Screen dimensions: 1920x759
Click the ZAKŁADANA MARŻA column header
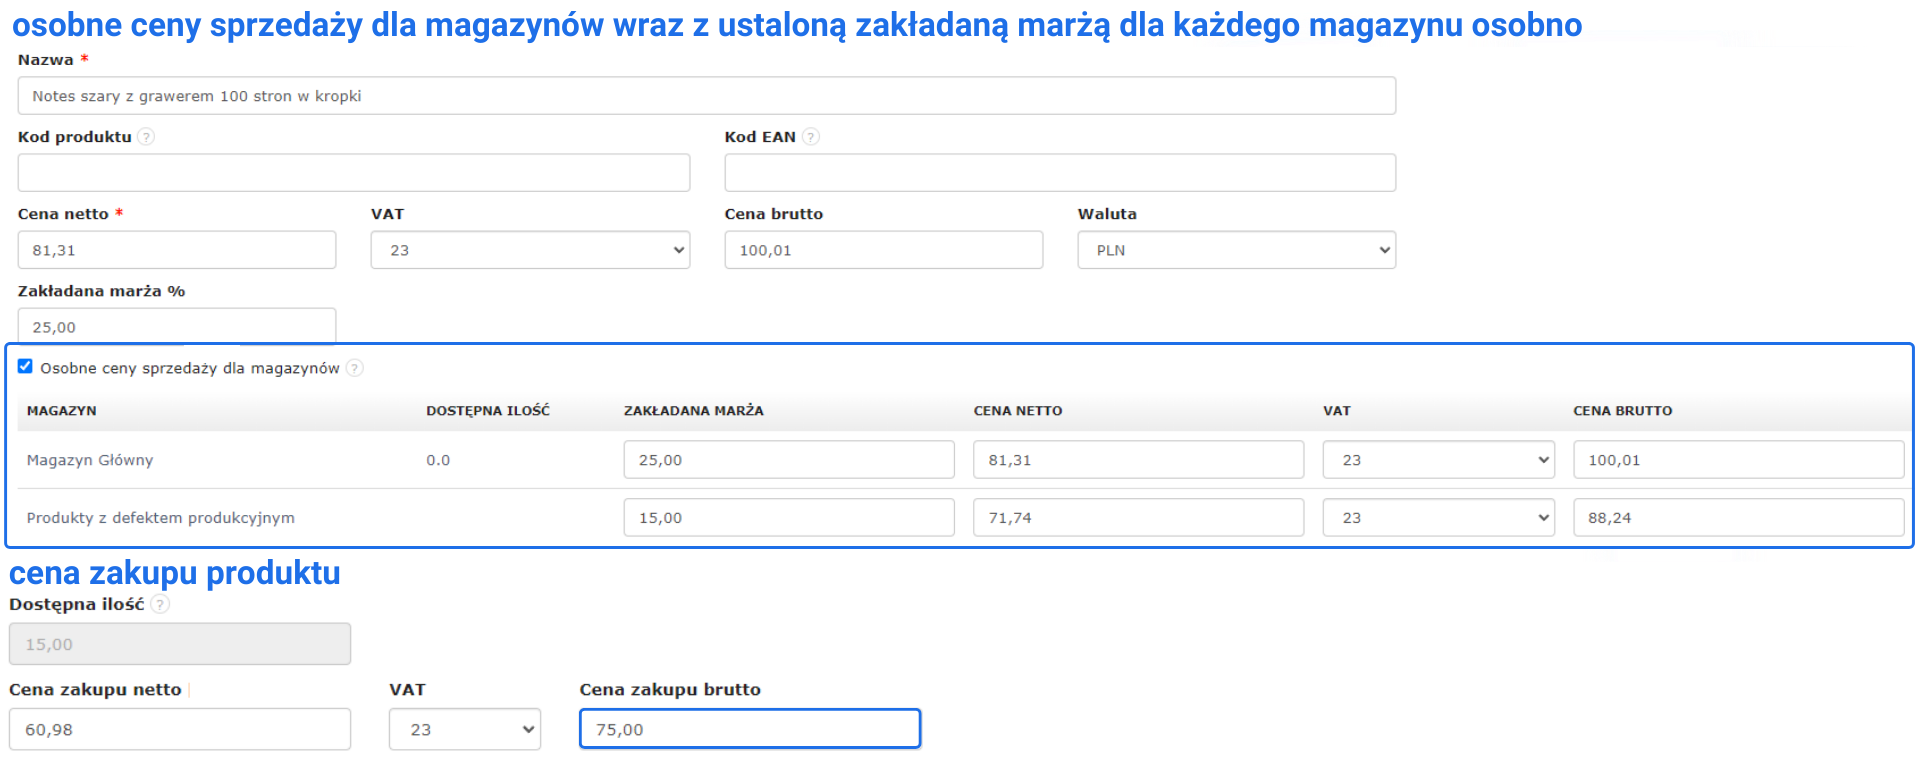(694, 411)
